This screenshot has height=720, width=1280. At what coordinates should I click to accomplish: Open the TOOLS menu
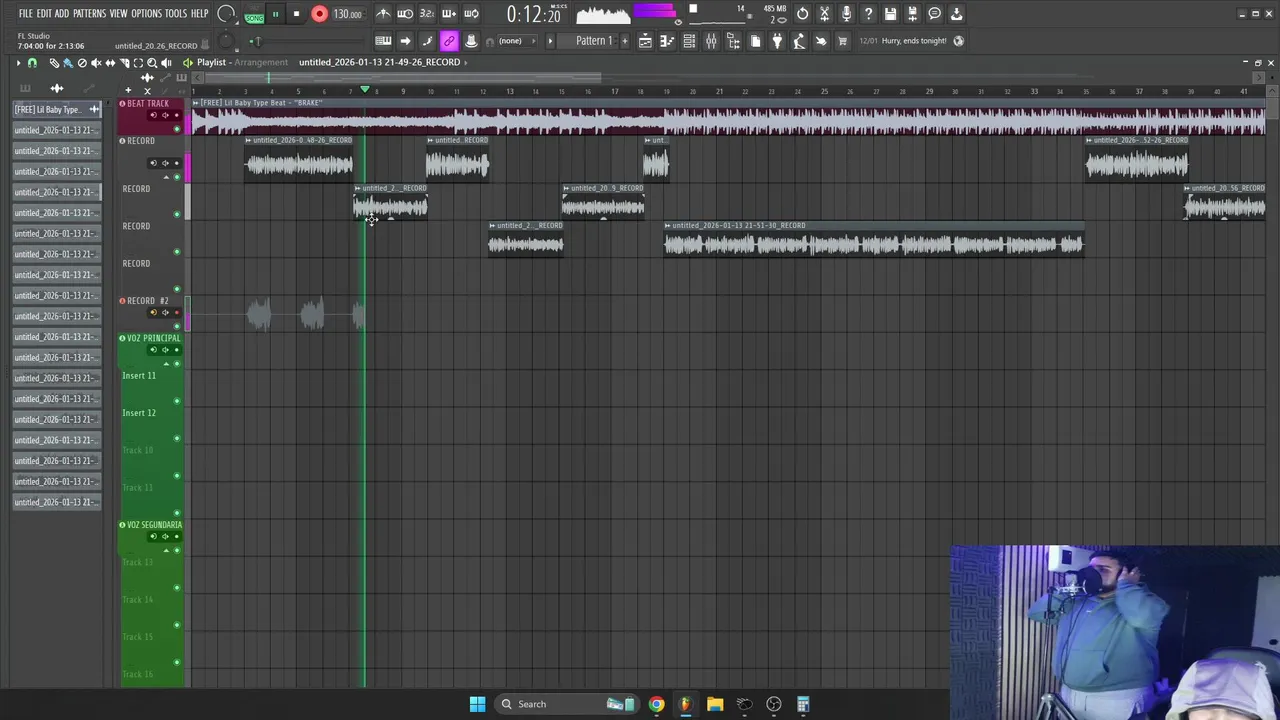click(176, 14)
